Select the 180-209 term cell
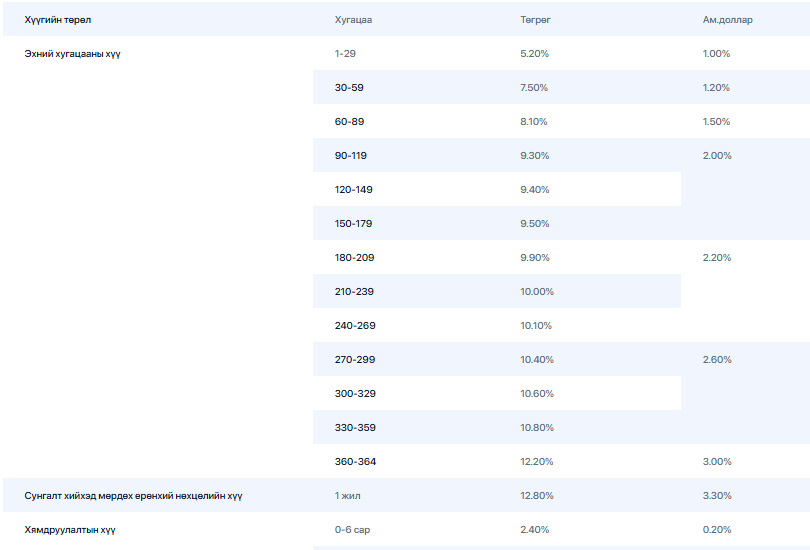The height and width of the screenshot is (550, 810). coord(354,257)
